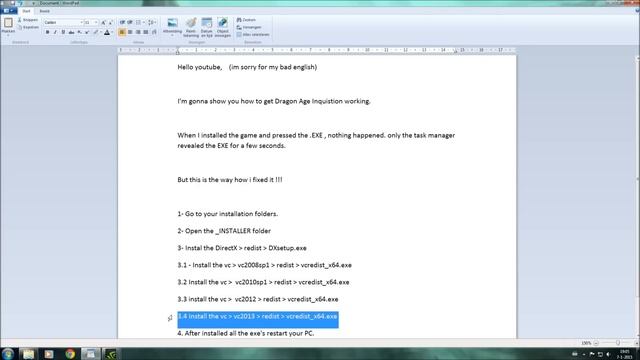The image size is (640, 360).
Task: Click Kopiëren (Copy) in the ribbon
Action: [x=28, y=27]
